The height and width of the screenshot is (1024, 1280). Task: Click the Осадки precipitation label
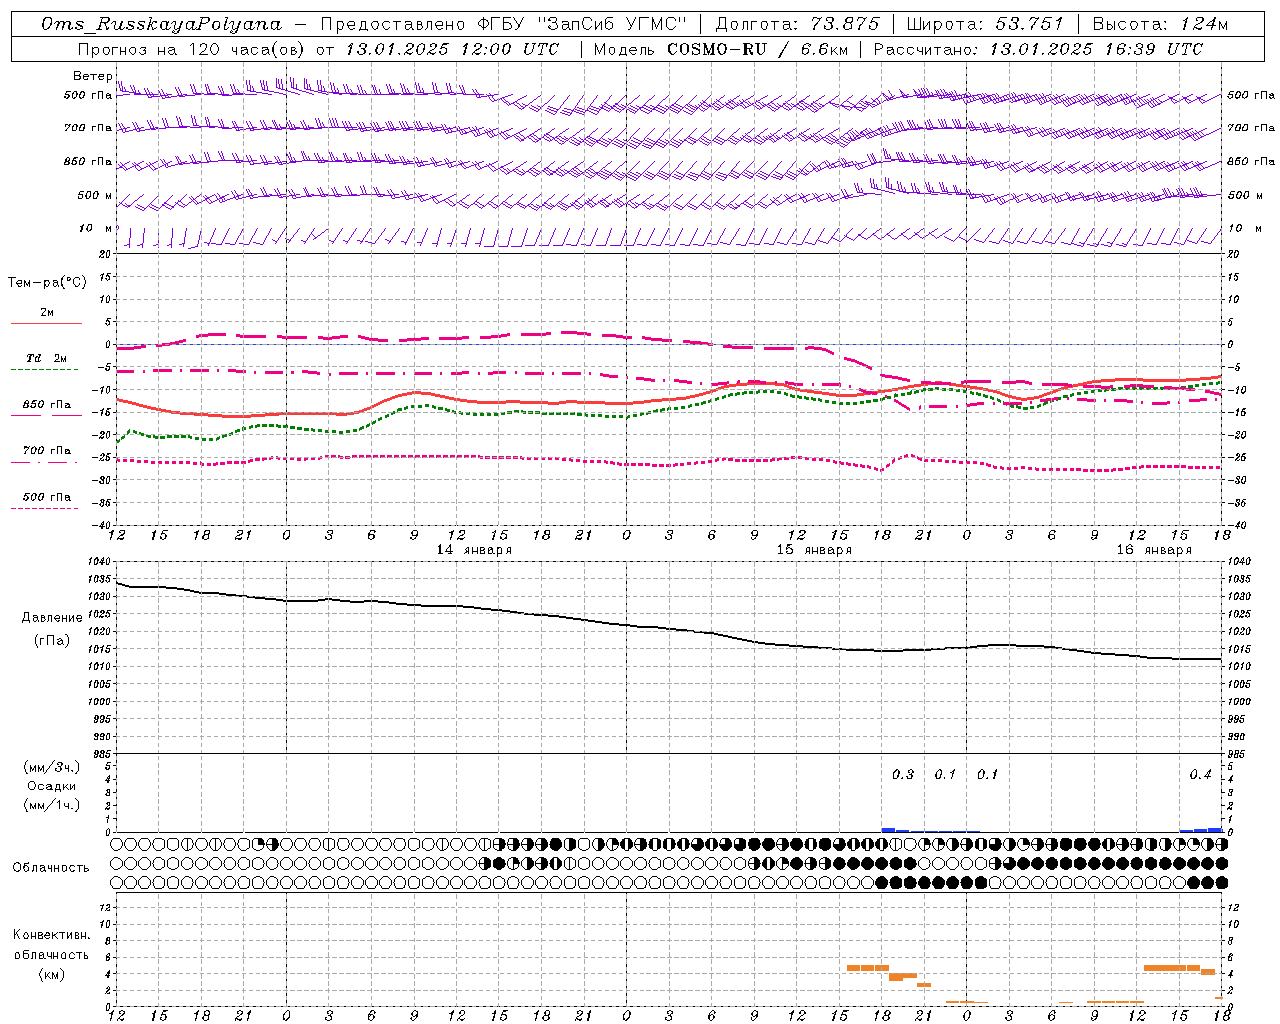click(x=52, y=786)
